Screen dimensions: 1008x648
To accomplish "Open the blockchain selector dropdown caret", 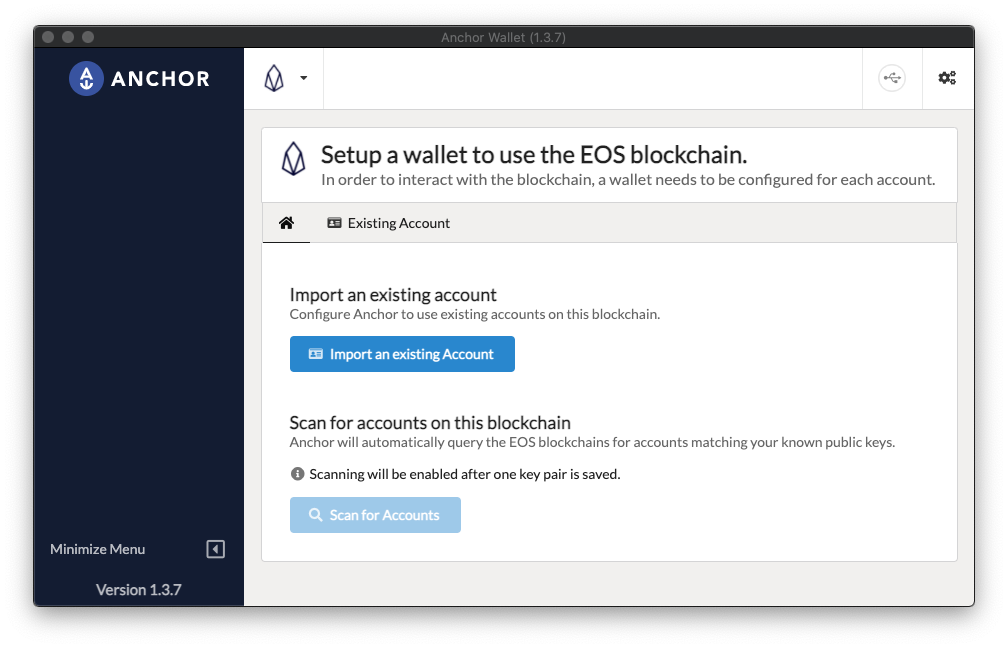I will (x=303, y=78).
